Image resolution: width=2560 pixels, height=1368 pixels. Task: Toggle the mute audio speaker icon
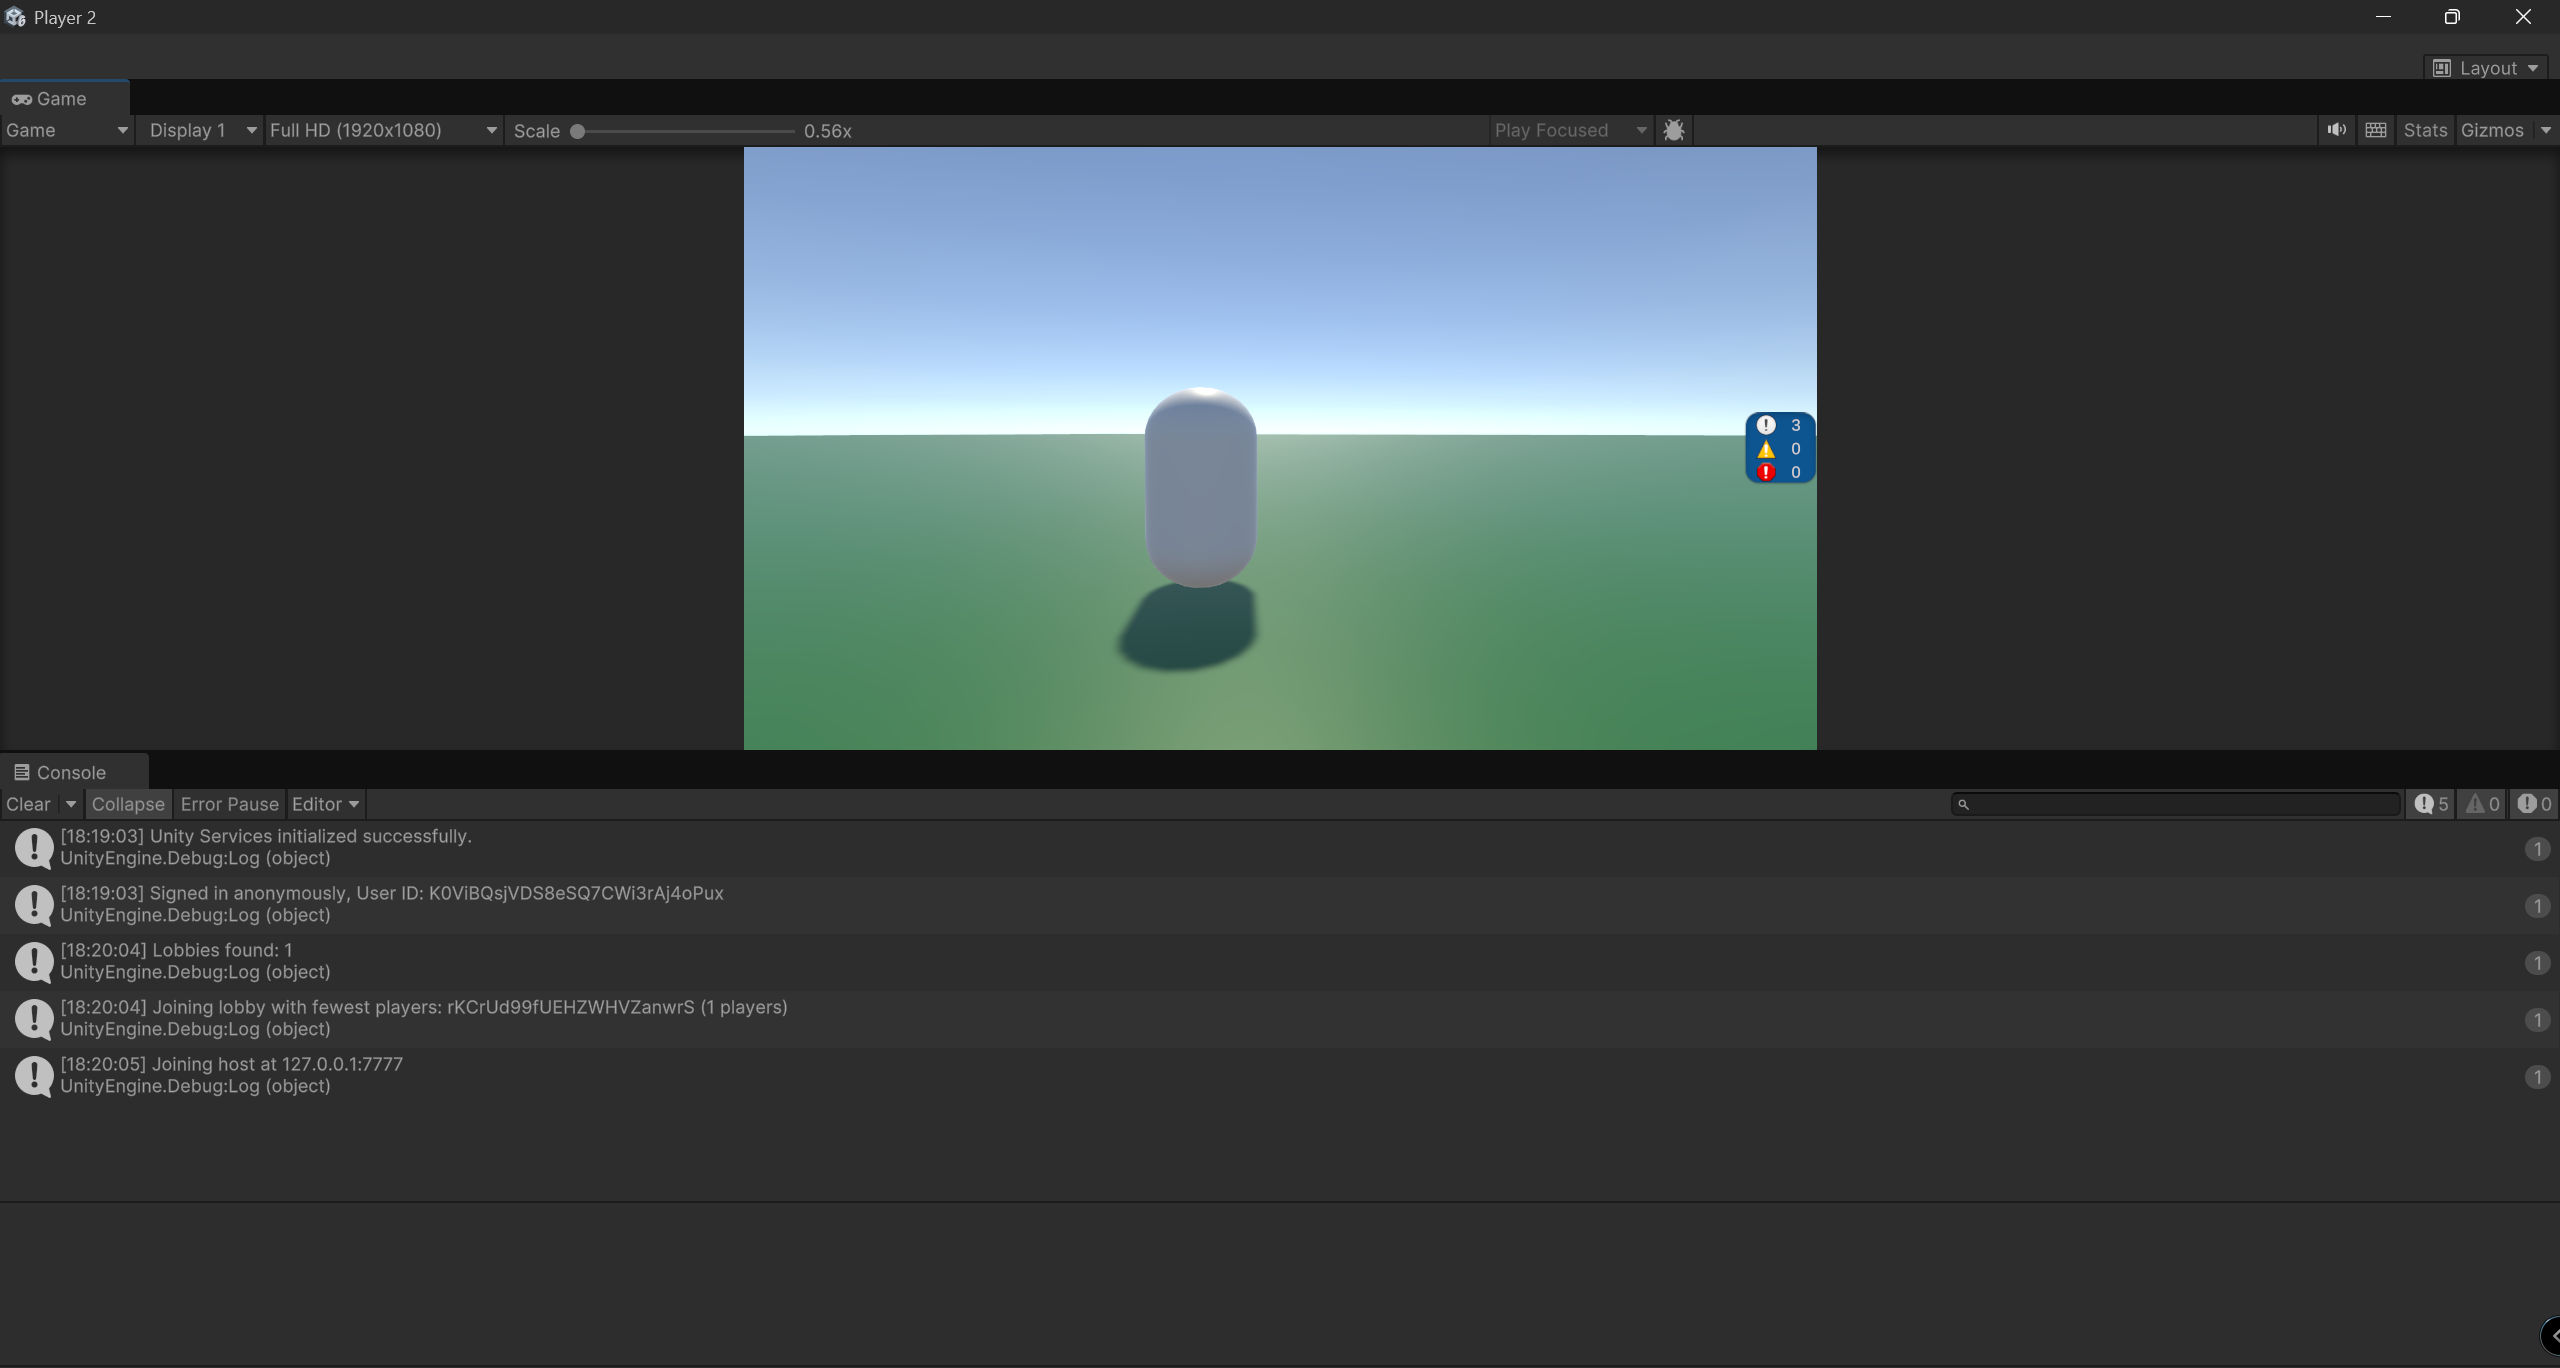2336,130
